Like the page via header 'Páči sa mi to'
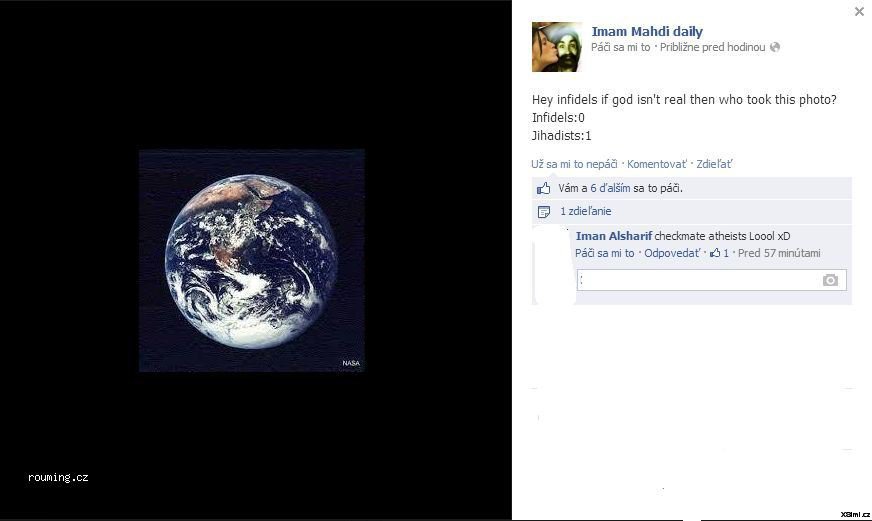Screen dimensions: 872x521 pyautogui.click(x=621, y=47)
